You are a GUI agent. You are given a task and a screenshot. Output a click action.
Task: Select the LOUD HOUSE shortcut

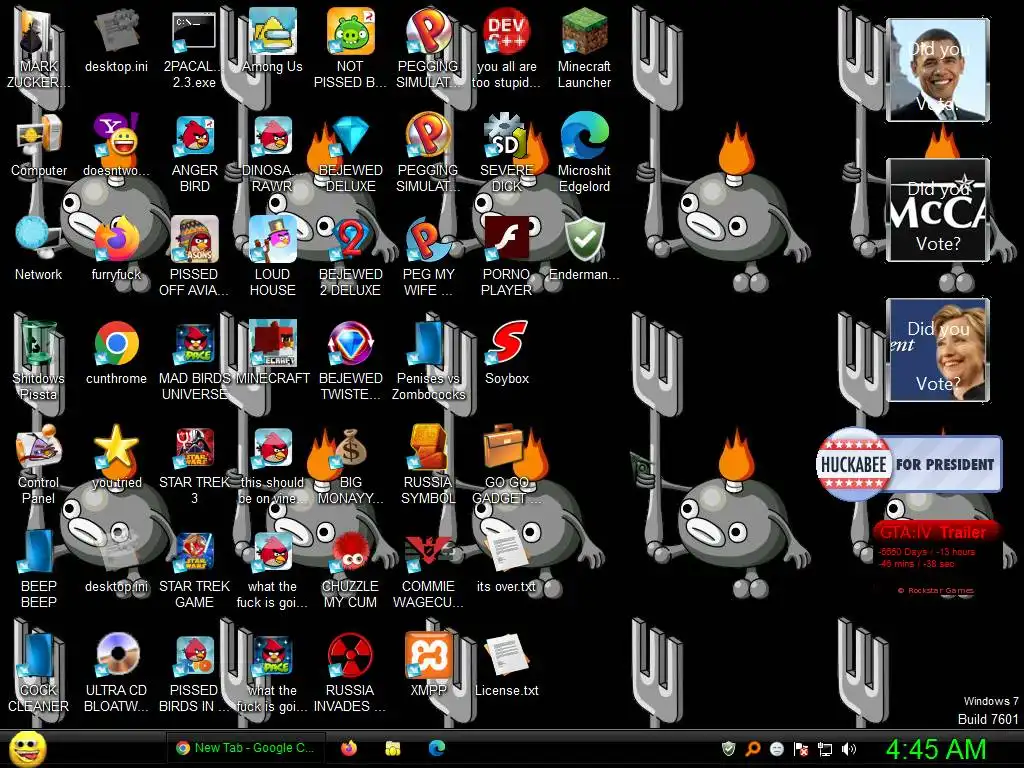tap(272, 257)
